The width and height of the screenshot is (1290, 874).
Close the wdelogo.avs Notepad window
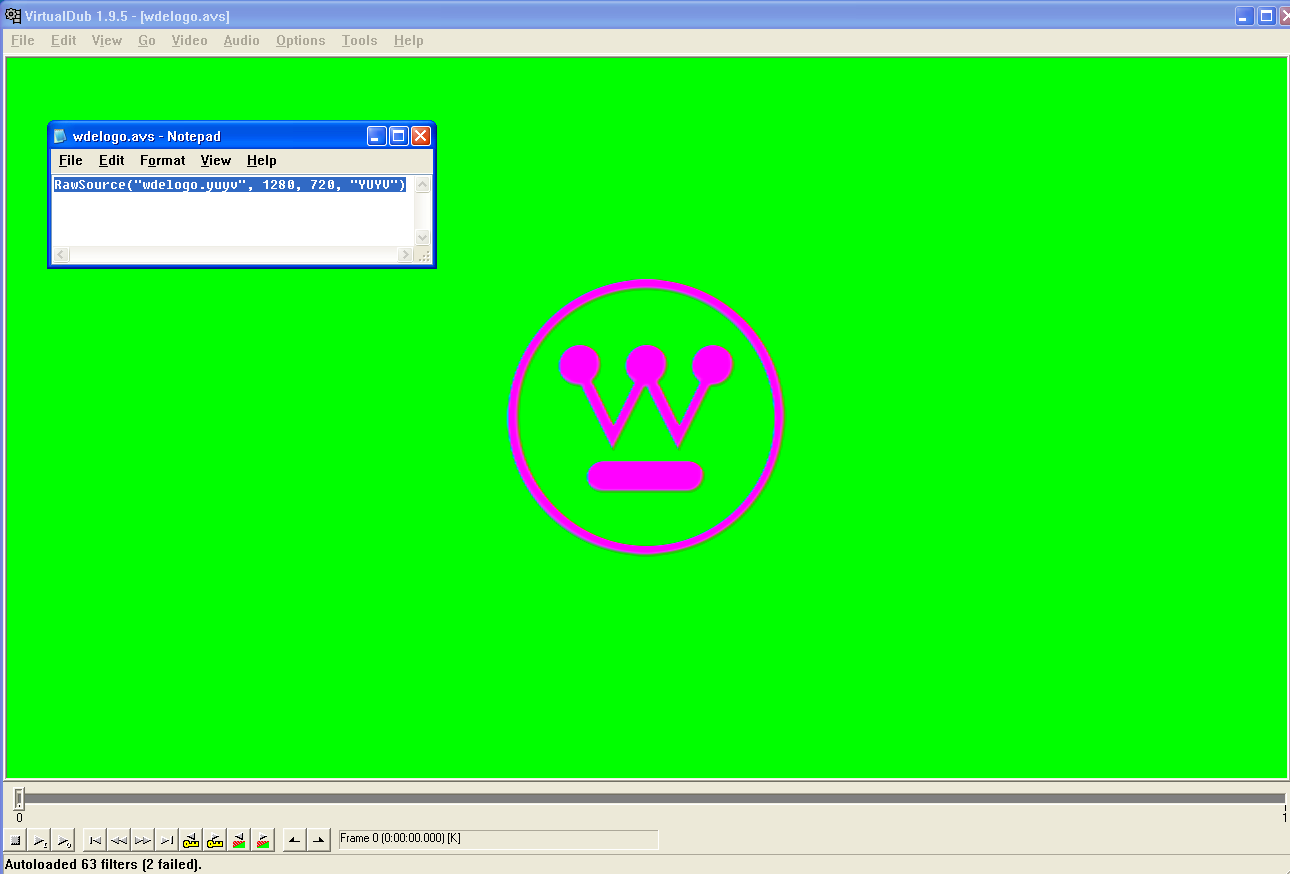(421, 136)
